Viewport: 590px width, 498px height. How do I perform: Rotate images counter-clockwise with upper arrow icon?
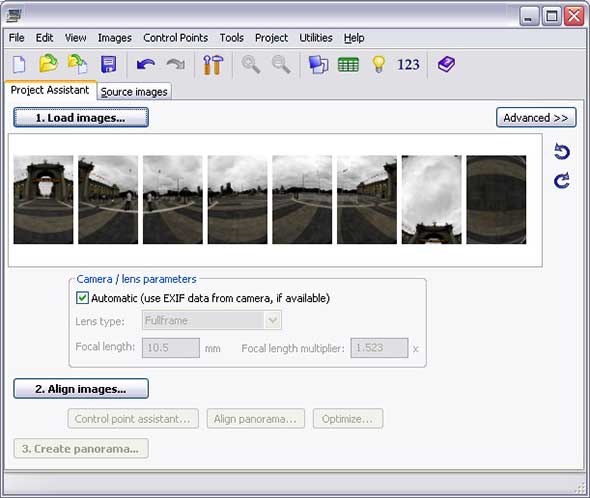click(562, 151)
